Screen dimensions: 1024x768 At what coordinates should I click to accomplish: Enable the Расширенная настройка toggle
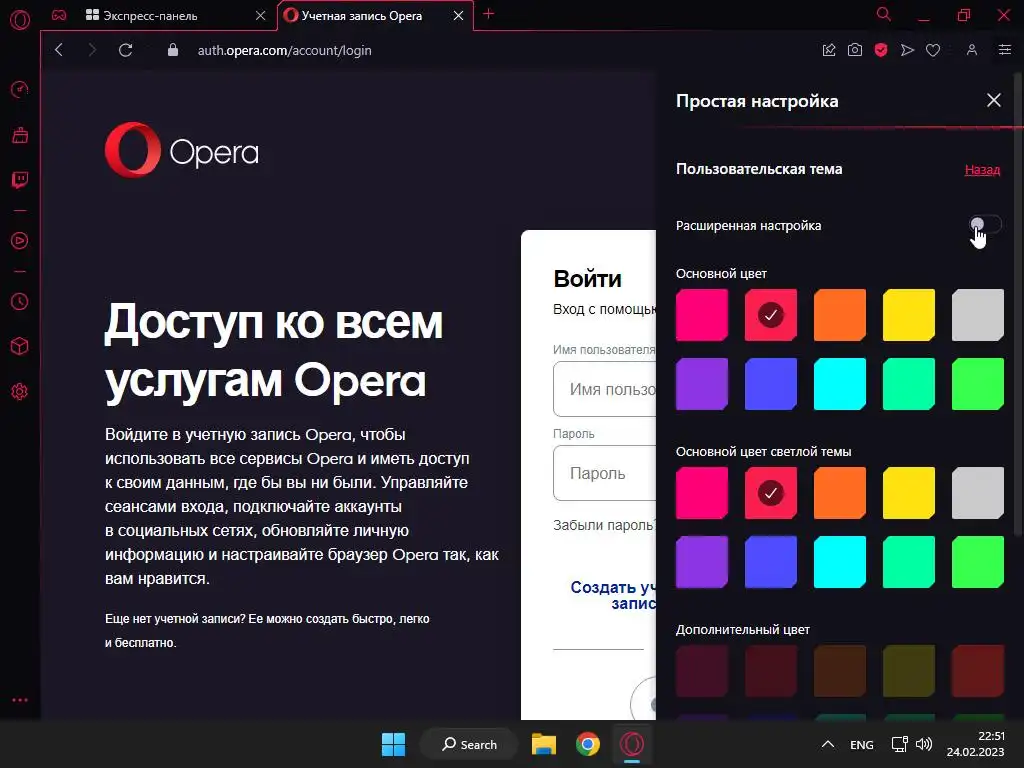[x=985, y=225]
